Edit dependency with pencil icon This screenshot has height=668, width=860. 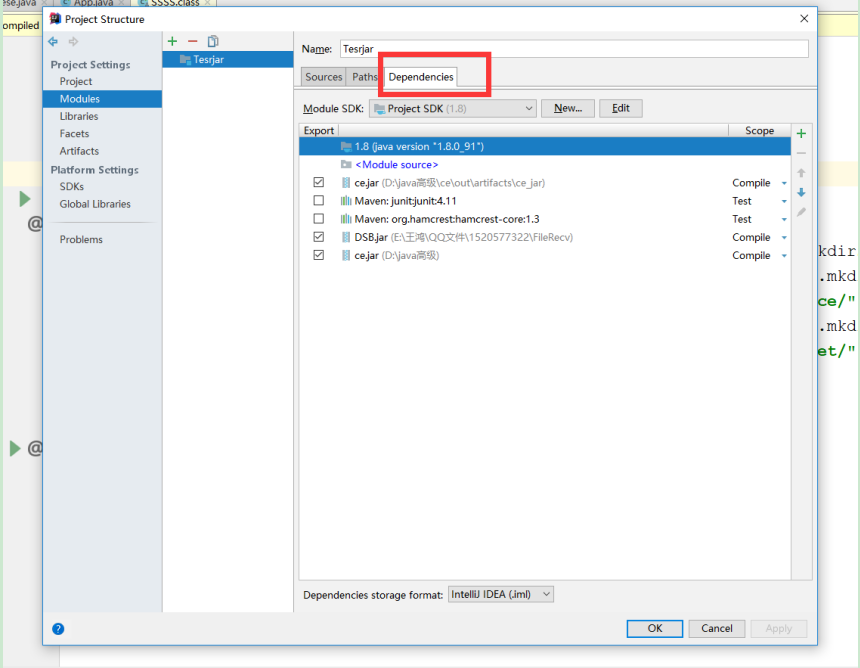tap(801, 212)
